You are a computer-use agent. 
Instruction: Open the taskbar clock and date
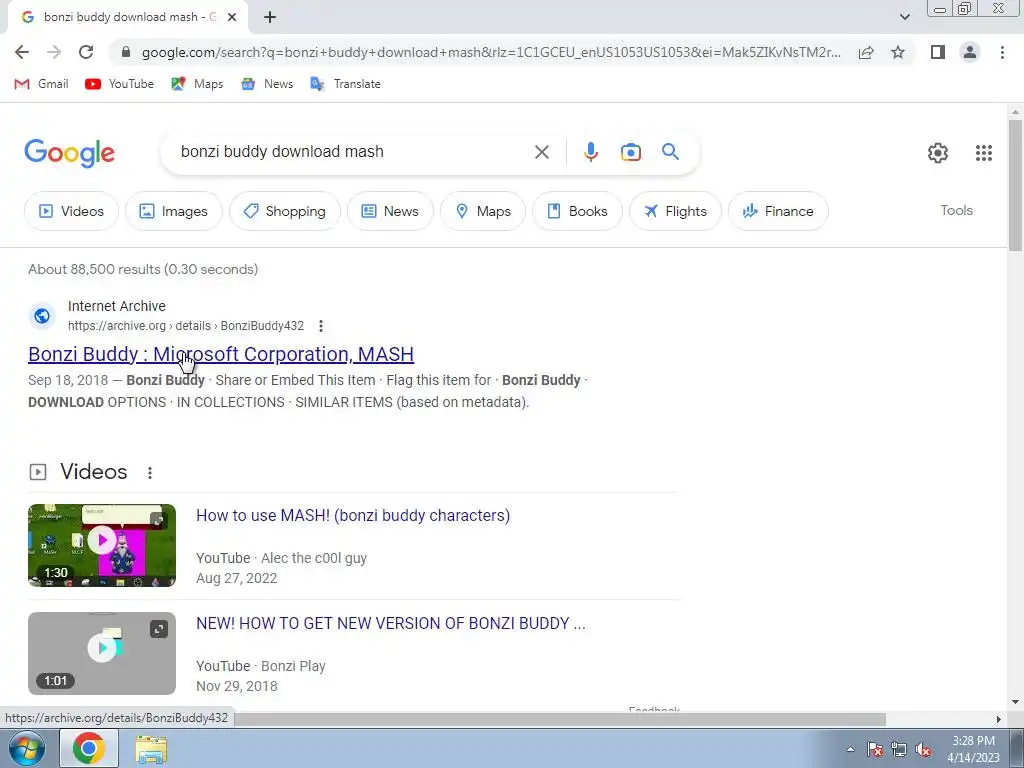pos(973,749)
